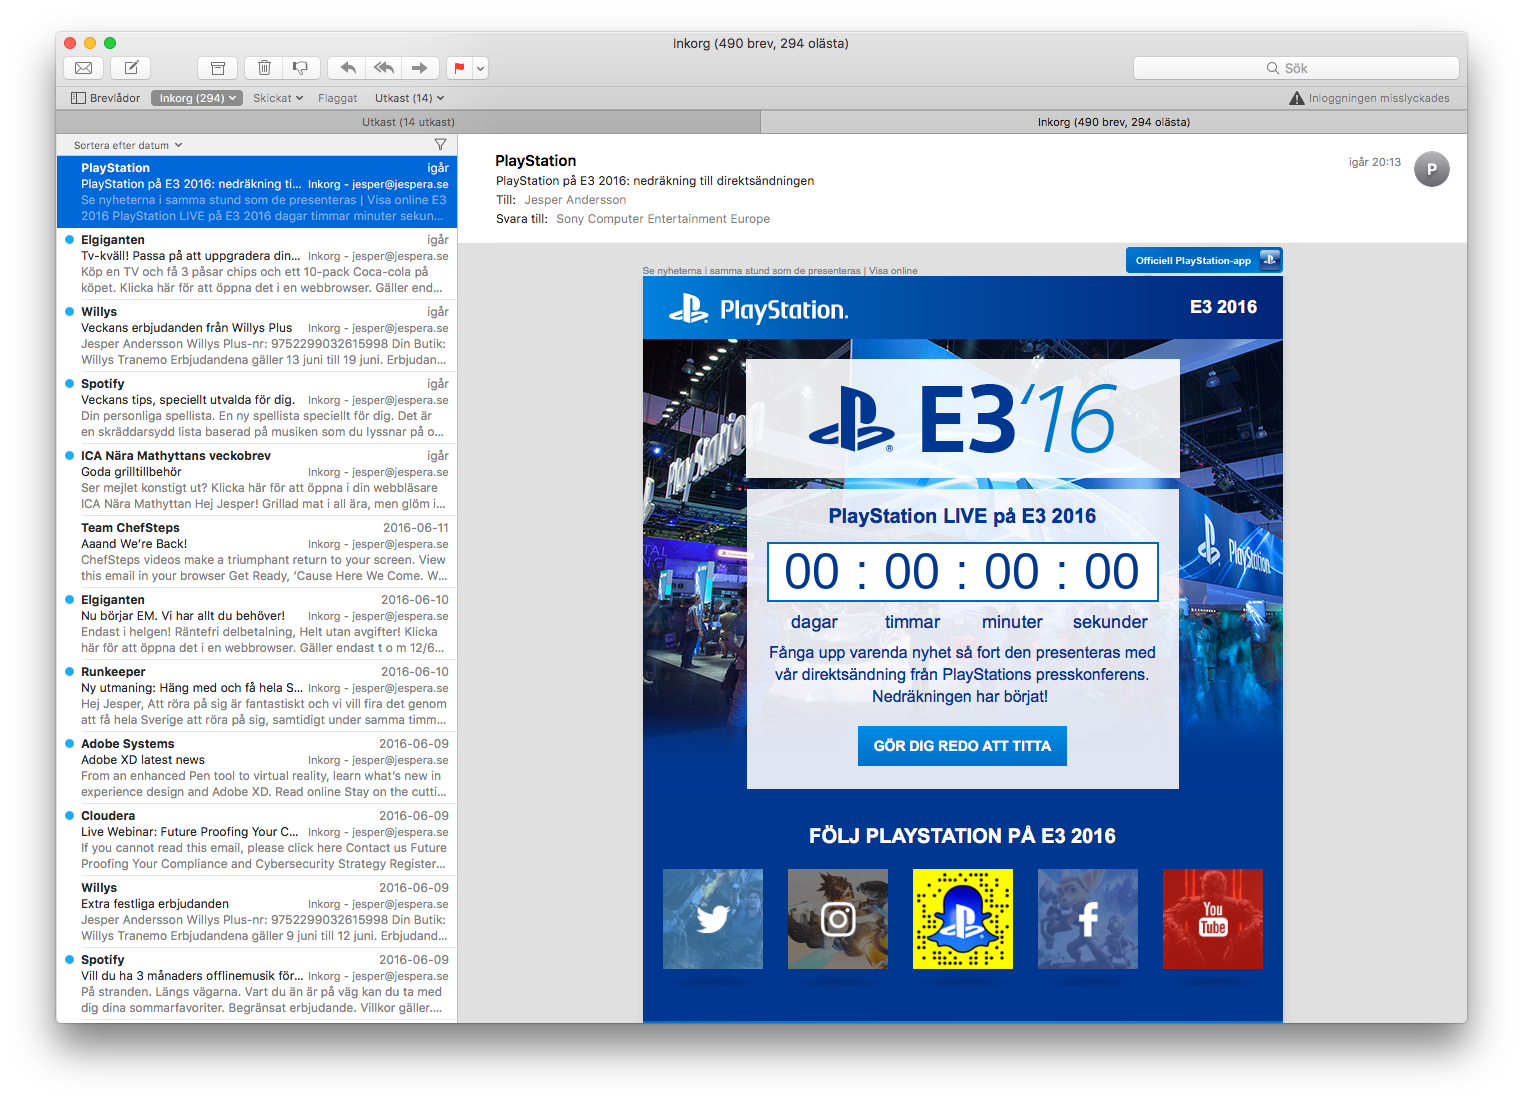Open the Skickat mailbox dropdown
The image size is (1523, 1103).
click(x=278, y=98)
